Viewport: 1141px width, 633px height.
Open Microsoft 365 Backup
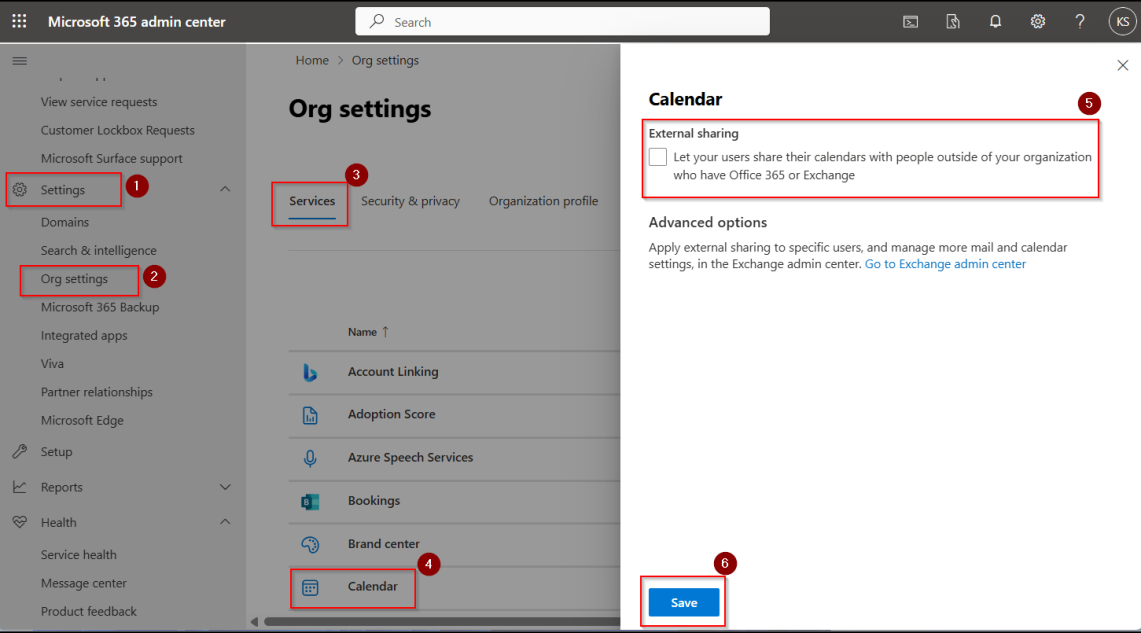(x=100, y=307)
